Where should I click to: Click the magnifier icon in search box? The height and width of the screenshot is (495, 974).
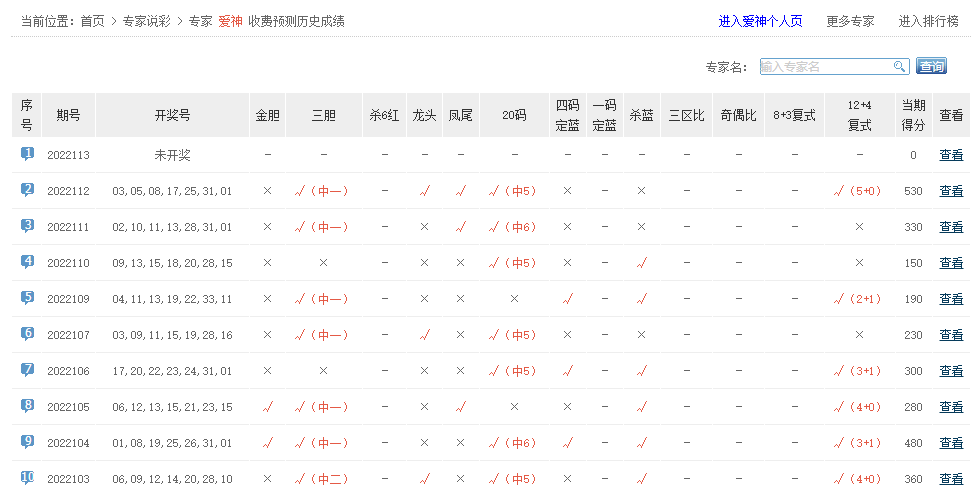899,67
